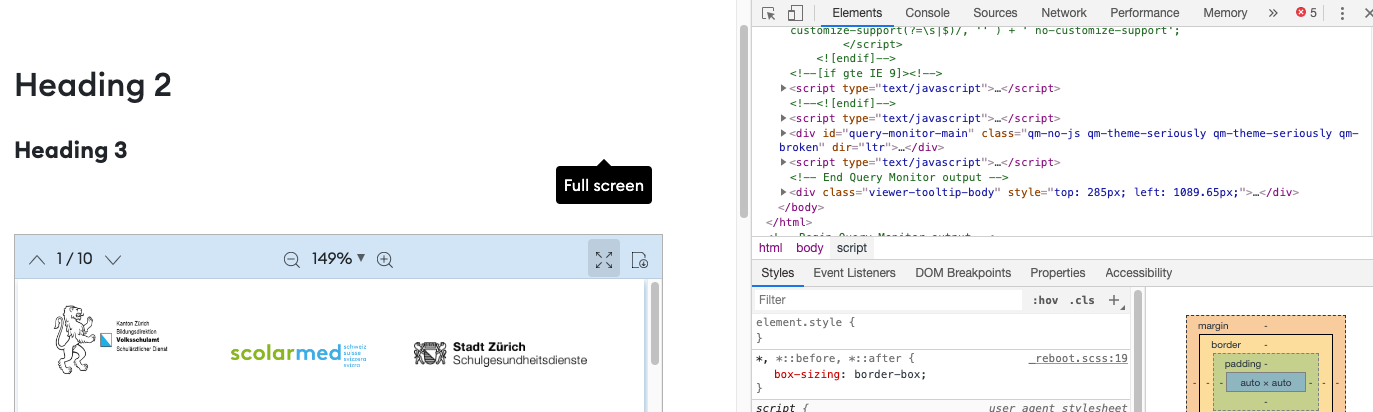Click the scolarmed logo in document

pos(300,354)
